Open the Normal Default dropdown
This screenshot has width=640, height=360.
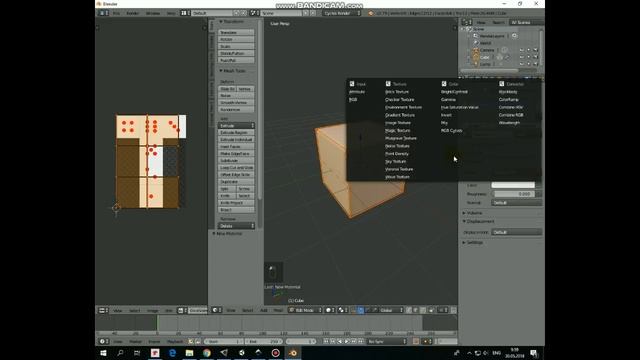pos(516,202)
